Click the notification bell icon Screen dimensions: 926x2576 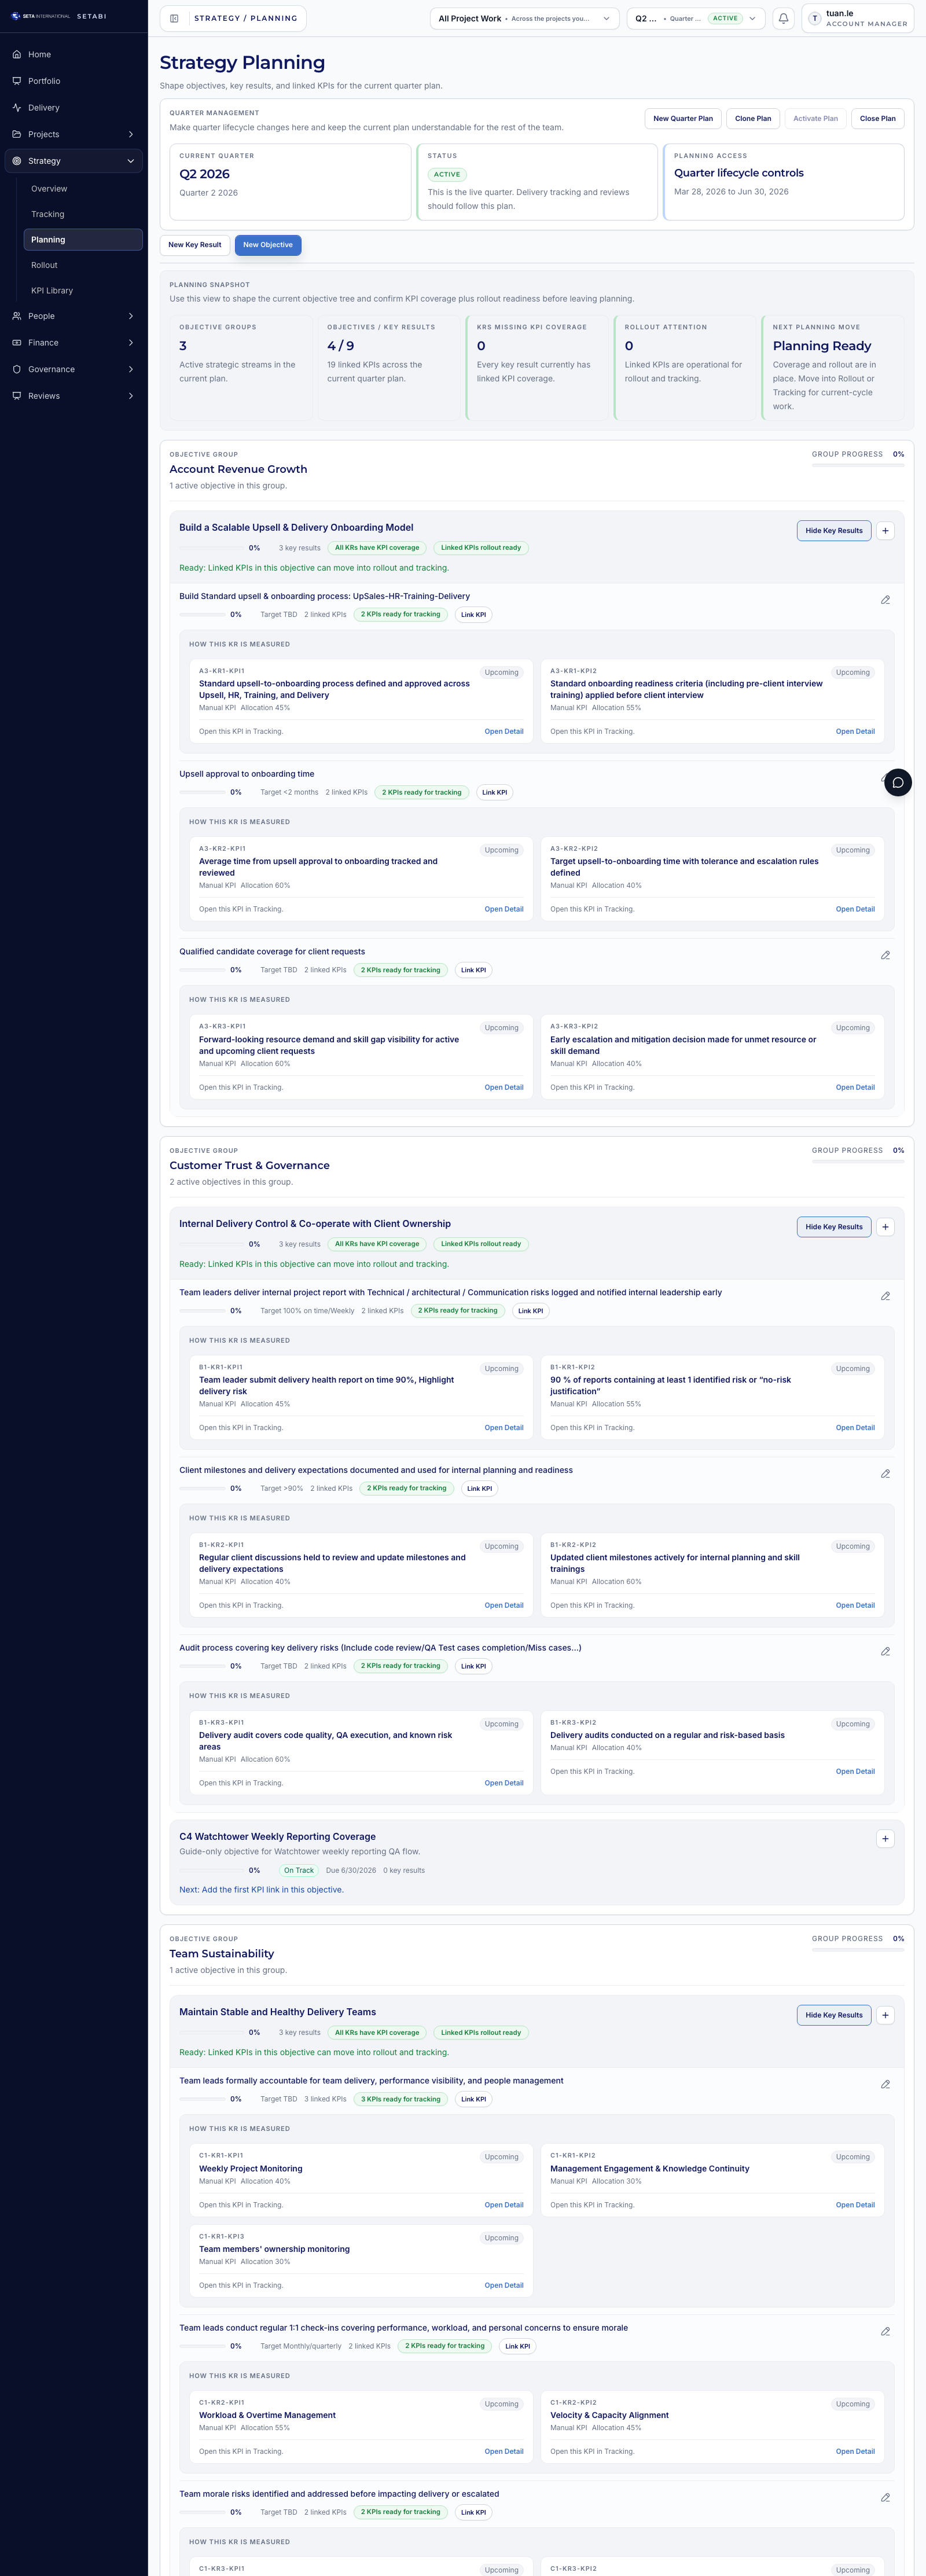(783, 18)
